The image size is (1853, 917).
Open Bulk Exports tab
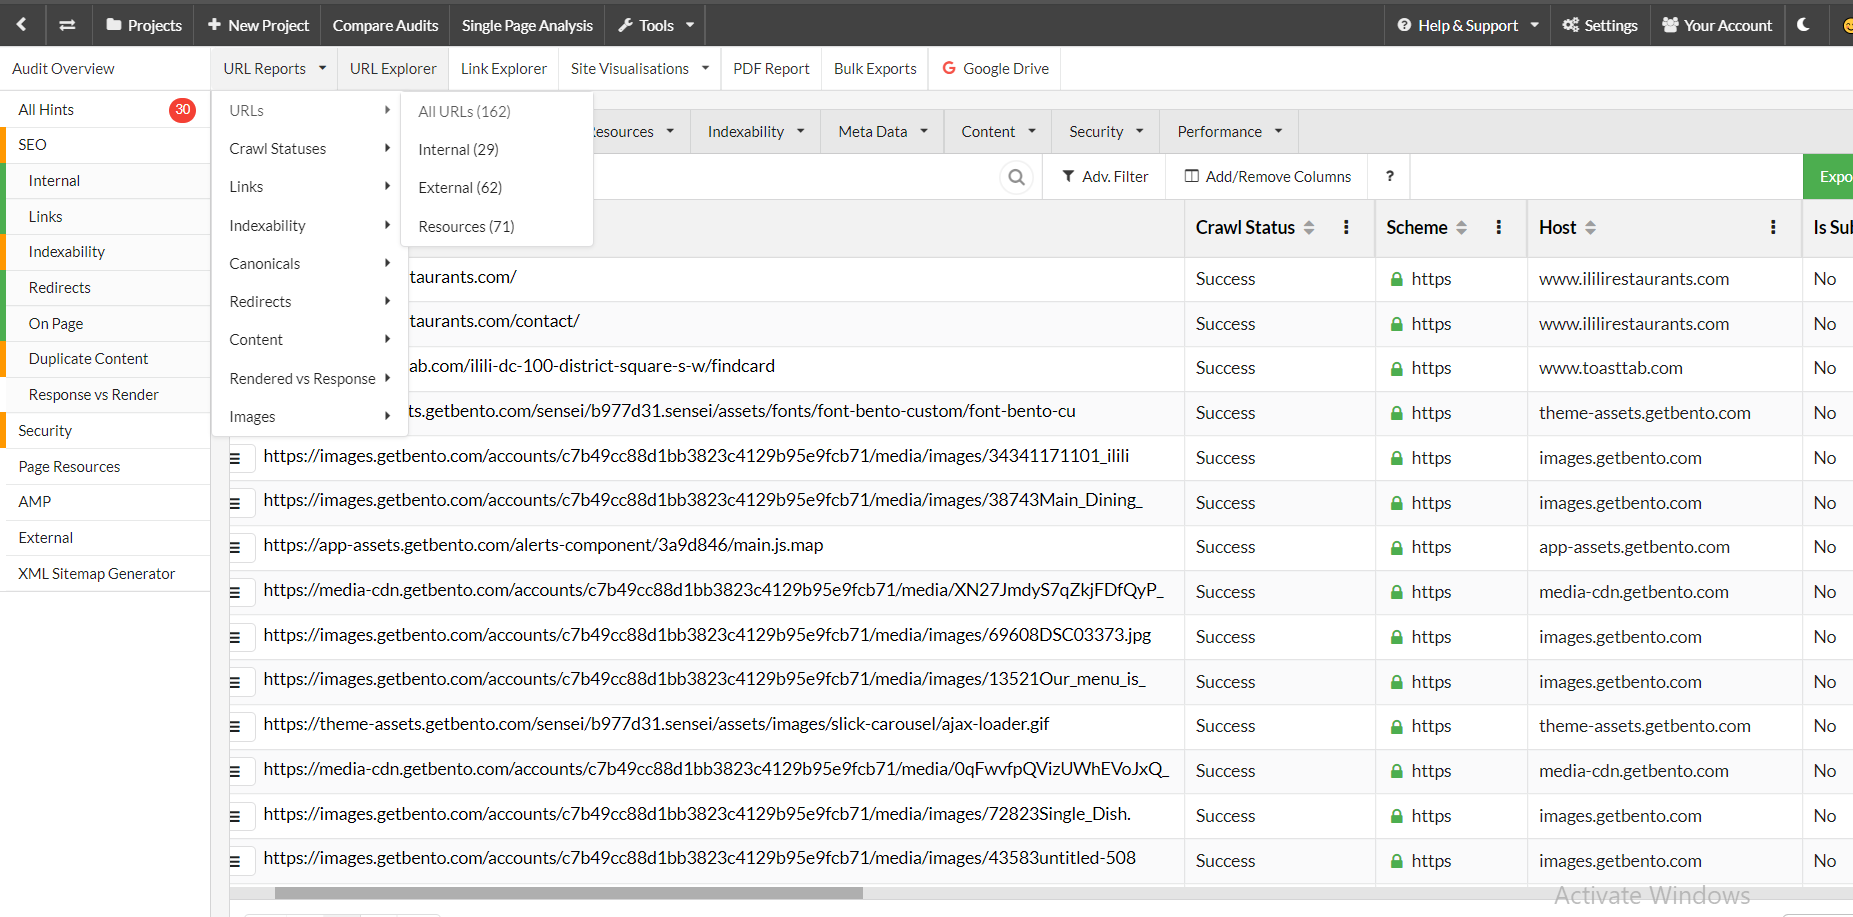coord(875,69)
